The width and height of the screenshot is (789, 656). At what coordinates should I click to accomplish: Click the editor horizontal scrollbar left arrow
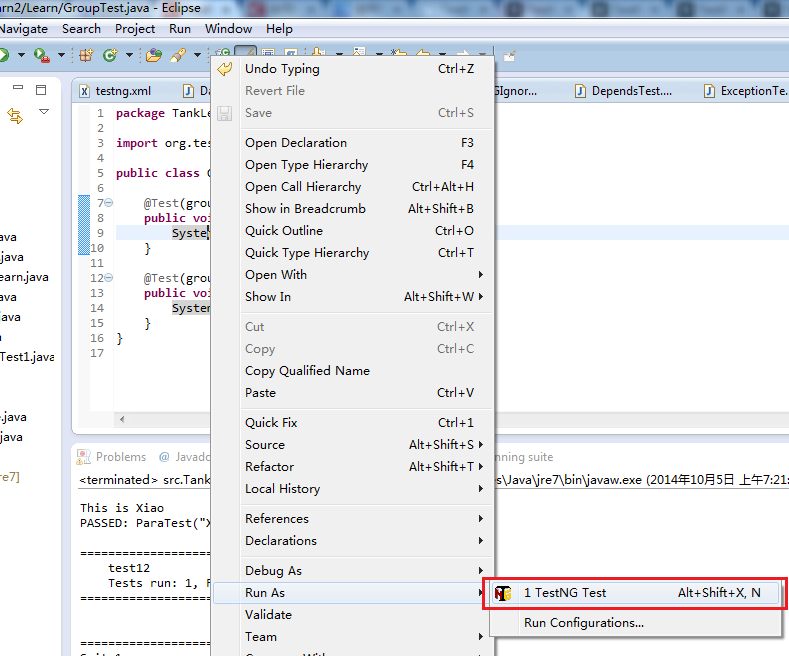tap(122, 419)
